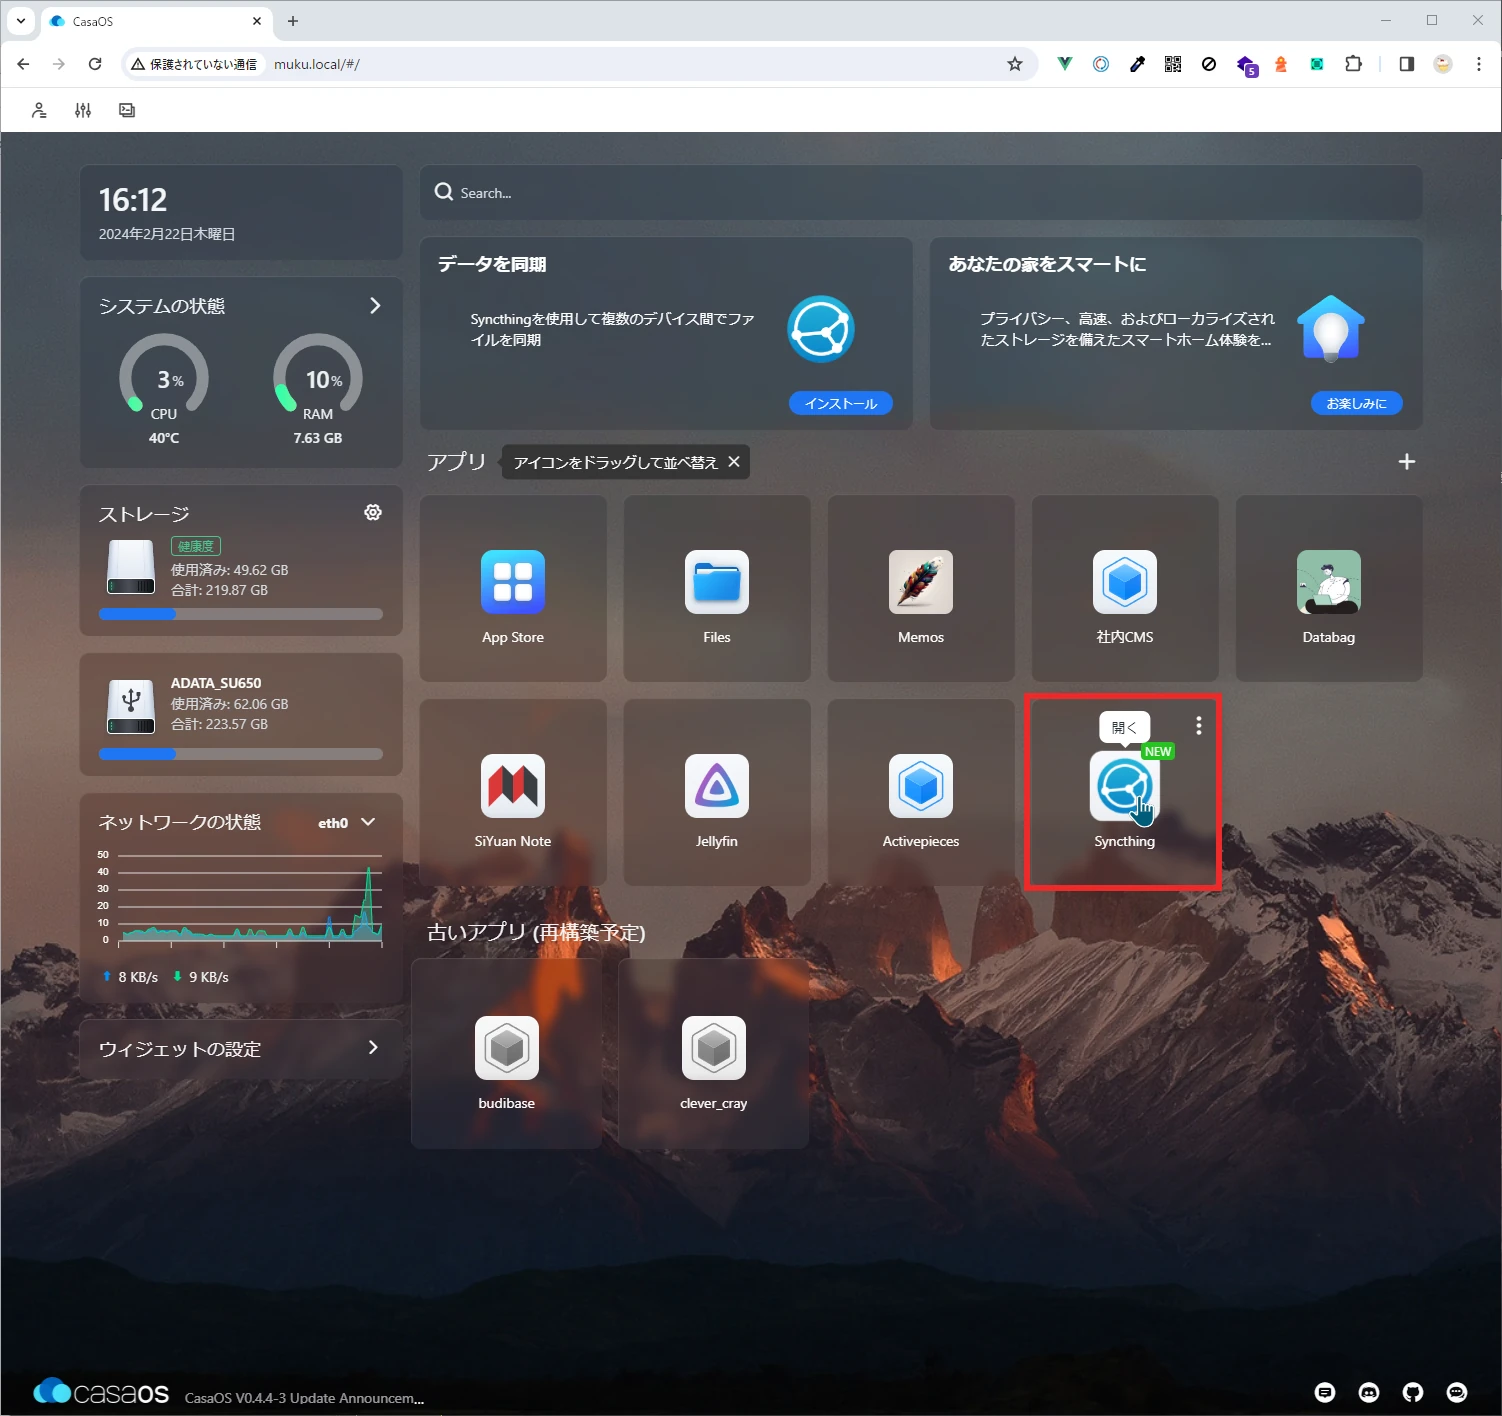This screenshot has width=1502, height=1416.
Task: Launch the Databag app
Action: click(1329, 582)
